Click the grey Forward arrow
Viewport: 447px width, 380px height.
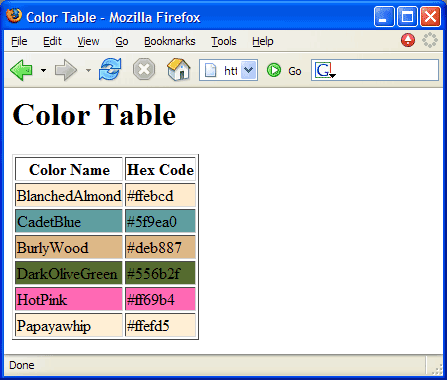(x=66, y=70)
